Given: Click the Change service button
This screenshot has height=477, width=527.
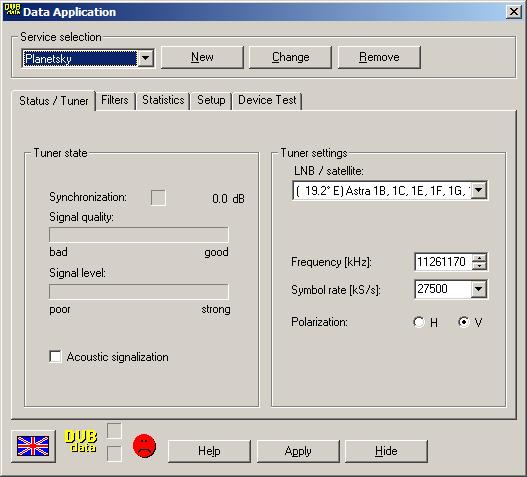Looking at the screenshot, I should pos(291,57).
